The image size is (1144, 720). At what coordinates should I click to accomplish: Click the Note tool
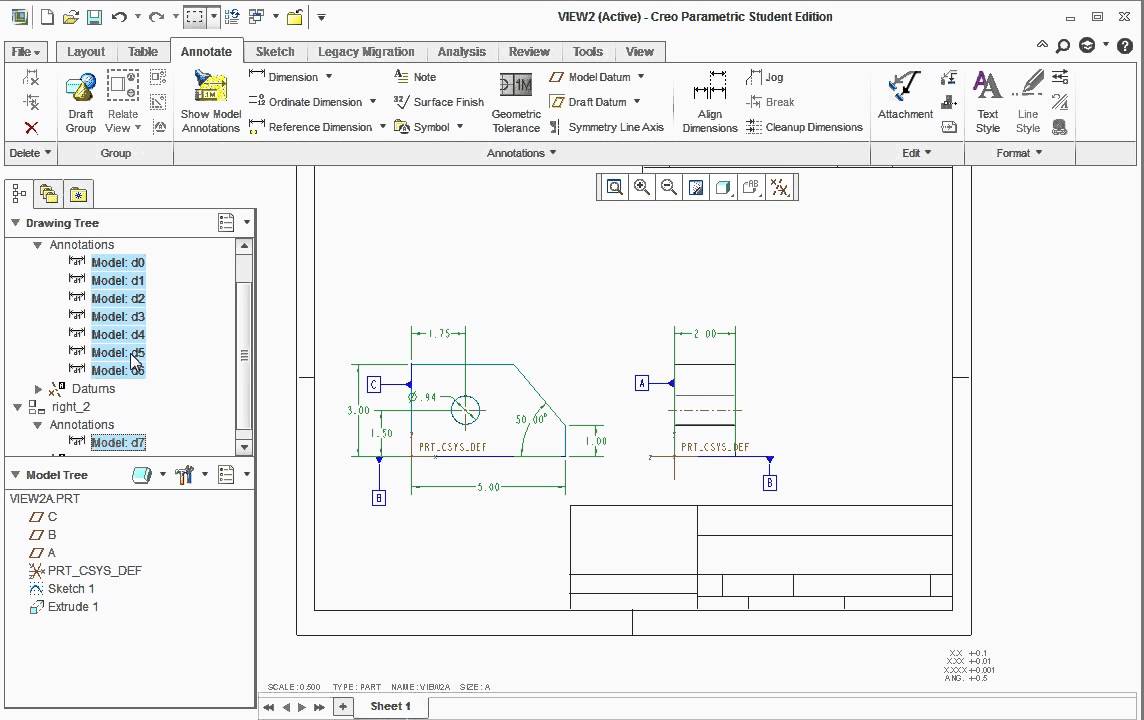(x=414, y=77)
